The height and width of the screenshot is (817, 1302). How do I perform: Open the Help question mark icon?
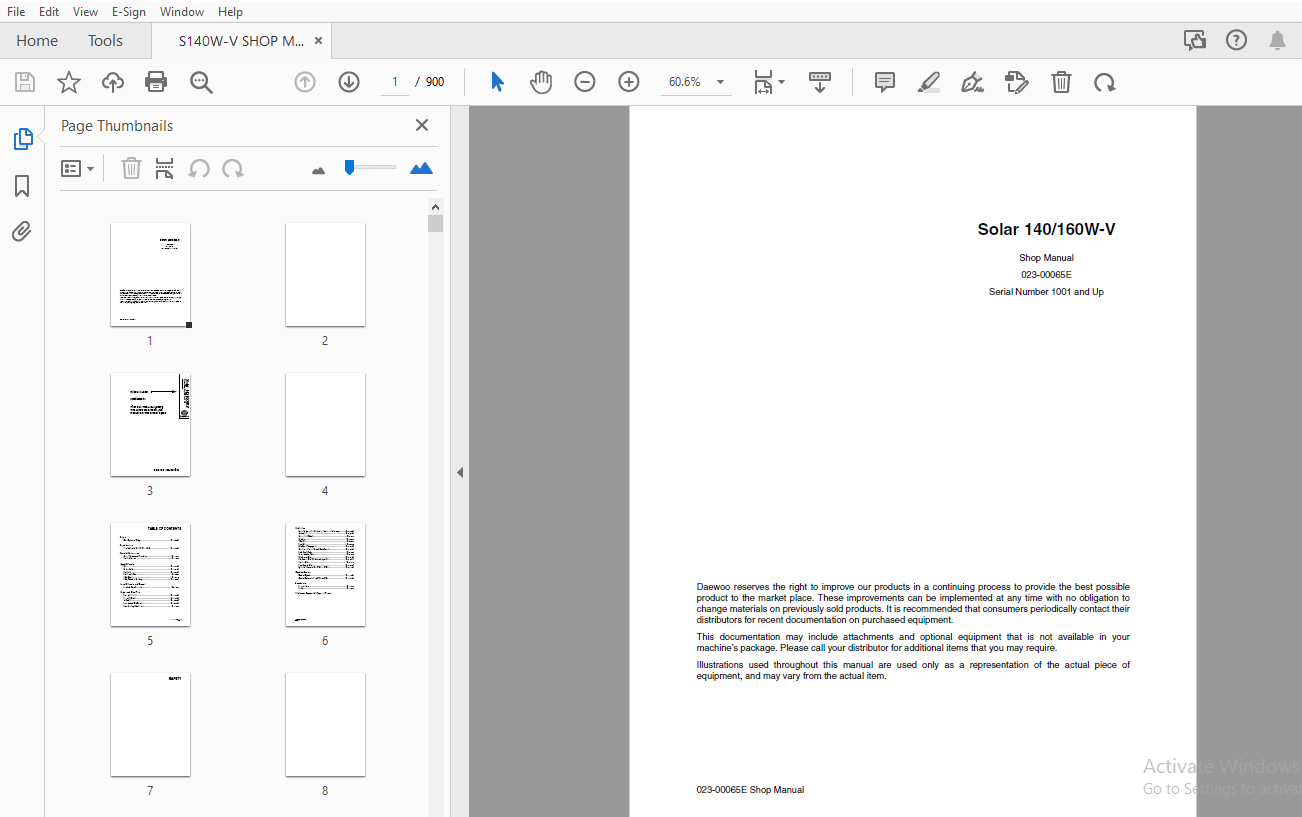pyautogui.click(x=1237, y=40)
